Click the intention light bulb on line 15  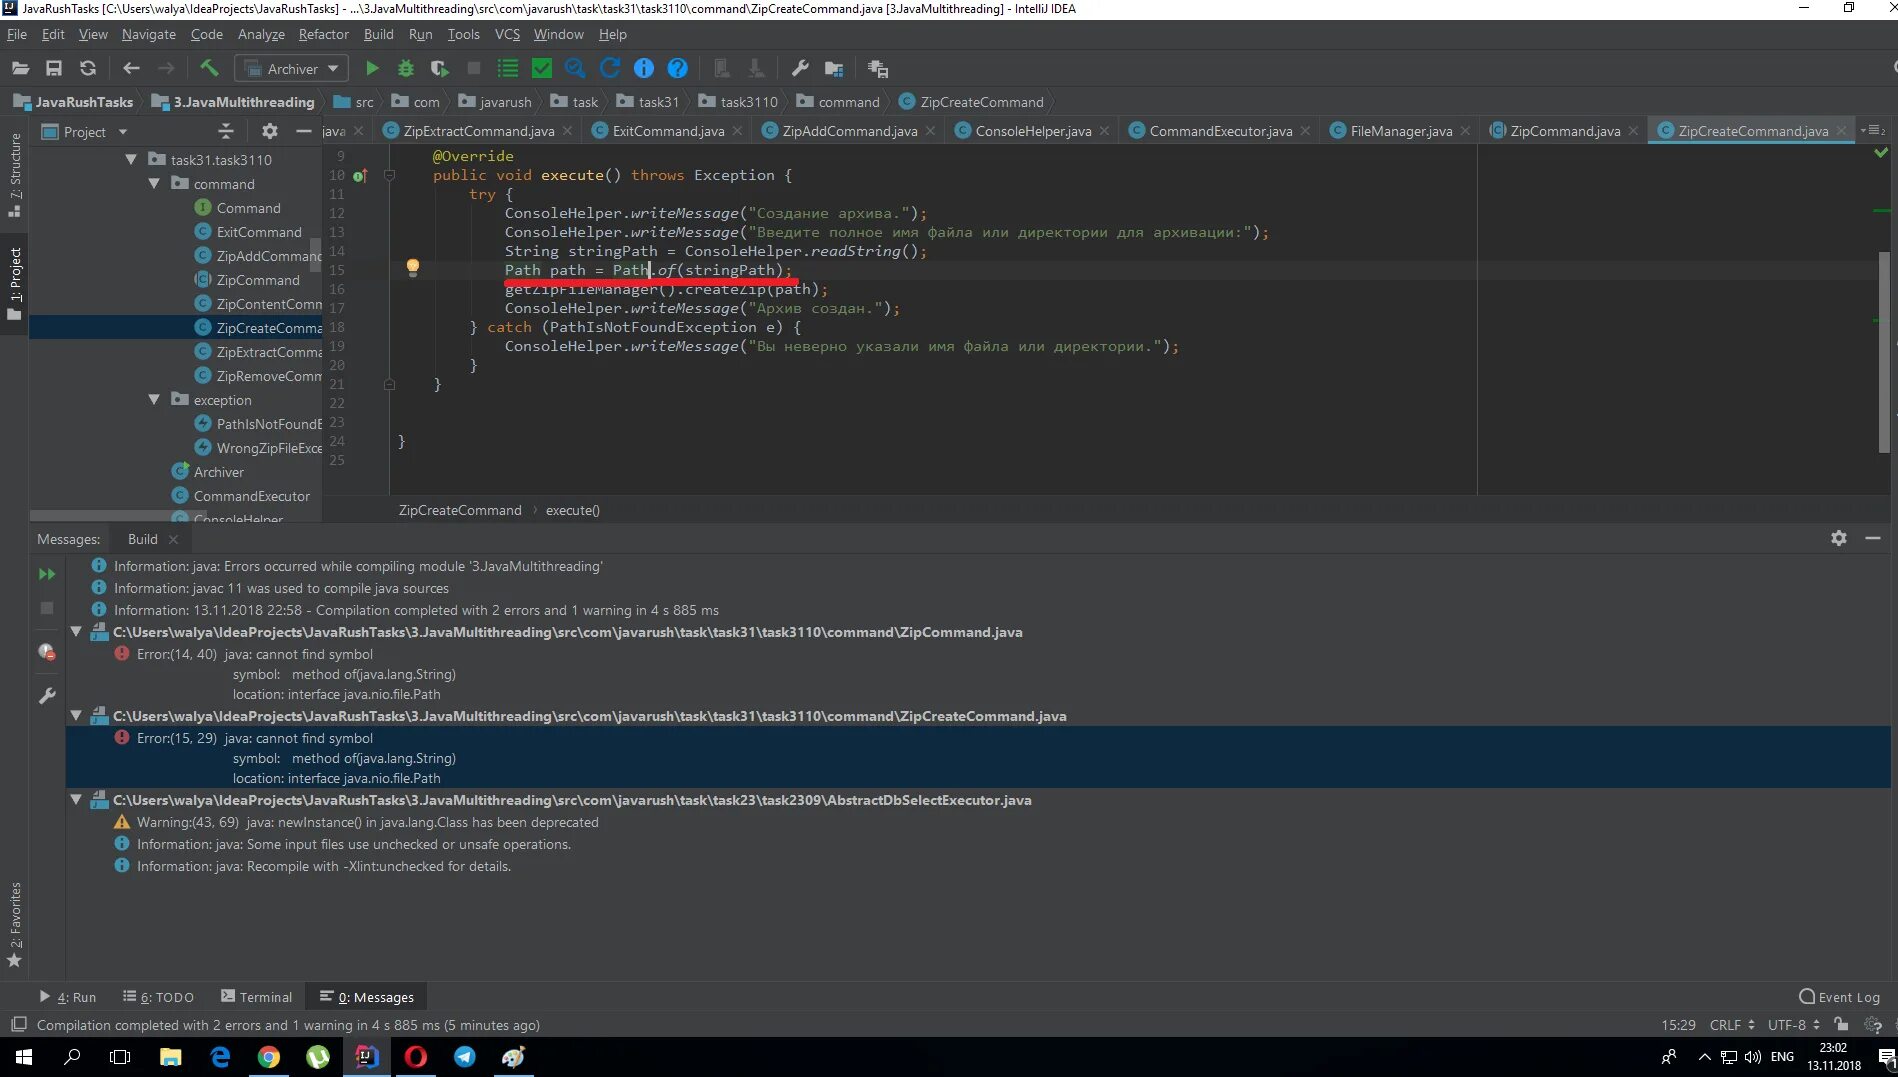(x=412, y=267)
